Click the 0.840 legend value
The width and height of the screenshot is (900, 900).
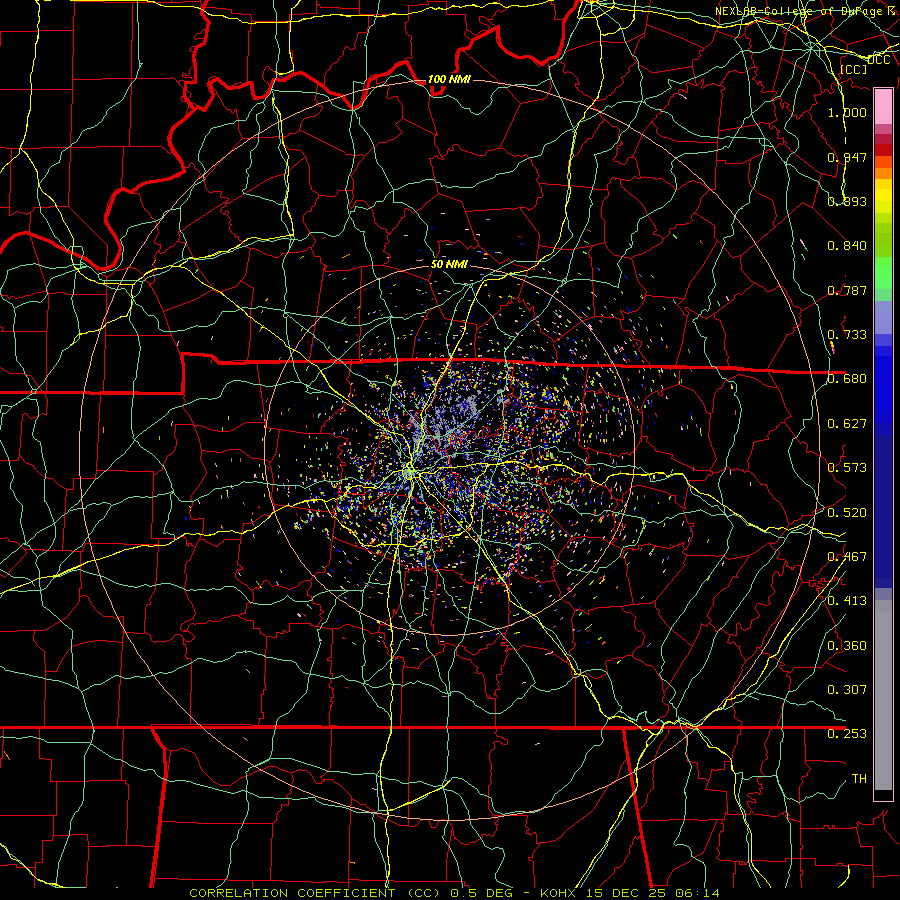(847, 246)
